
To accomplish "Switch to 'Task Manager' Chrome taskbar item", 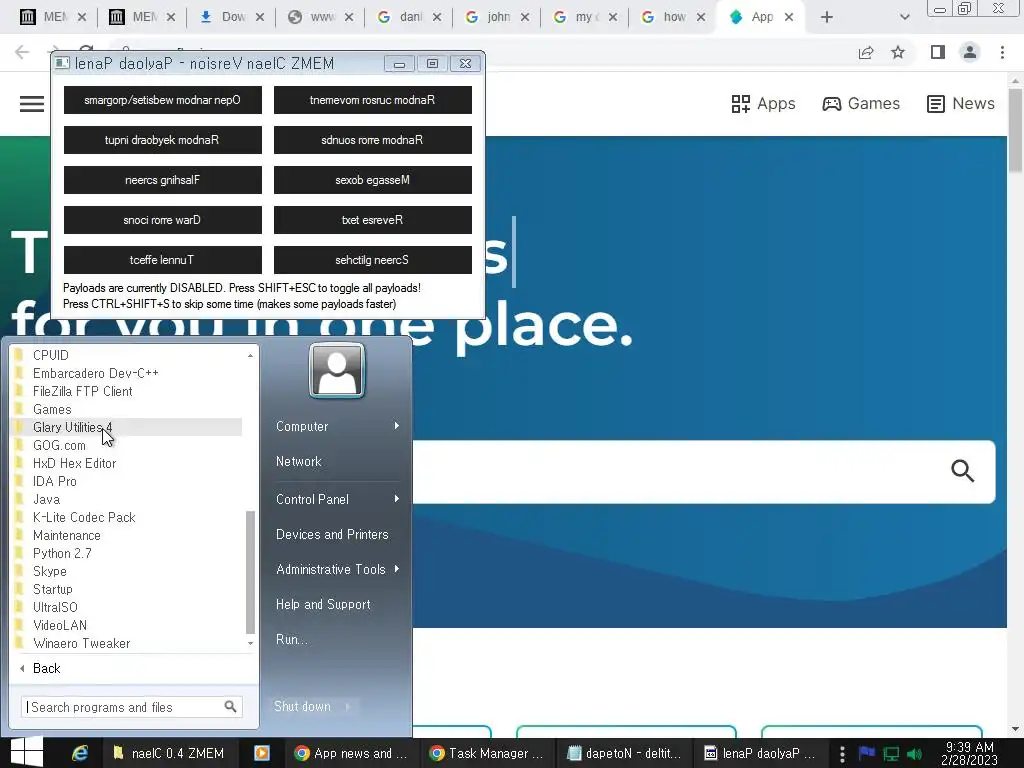I will [487, 753].
